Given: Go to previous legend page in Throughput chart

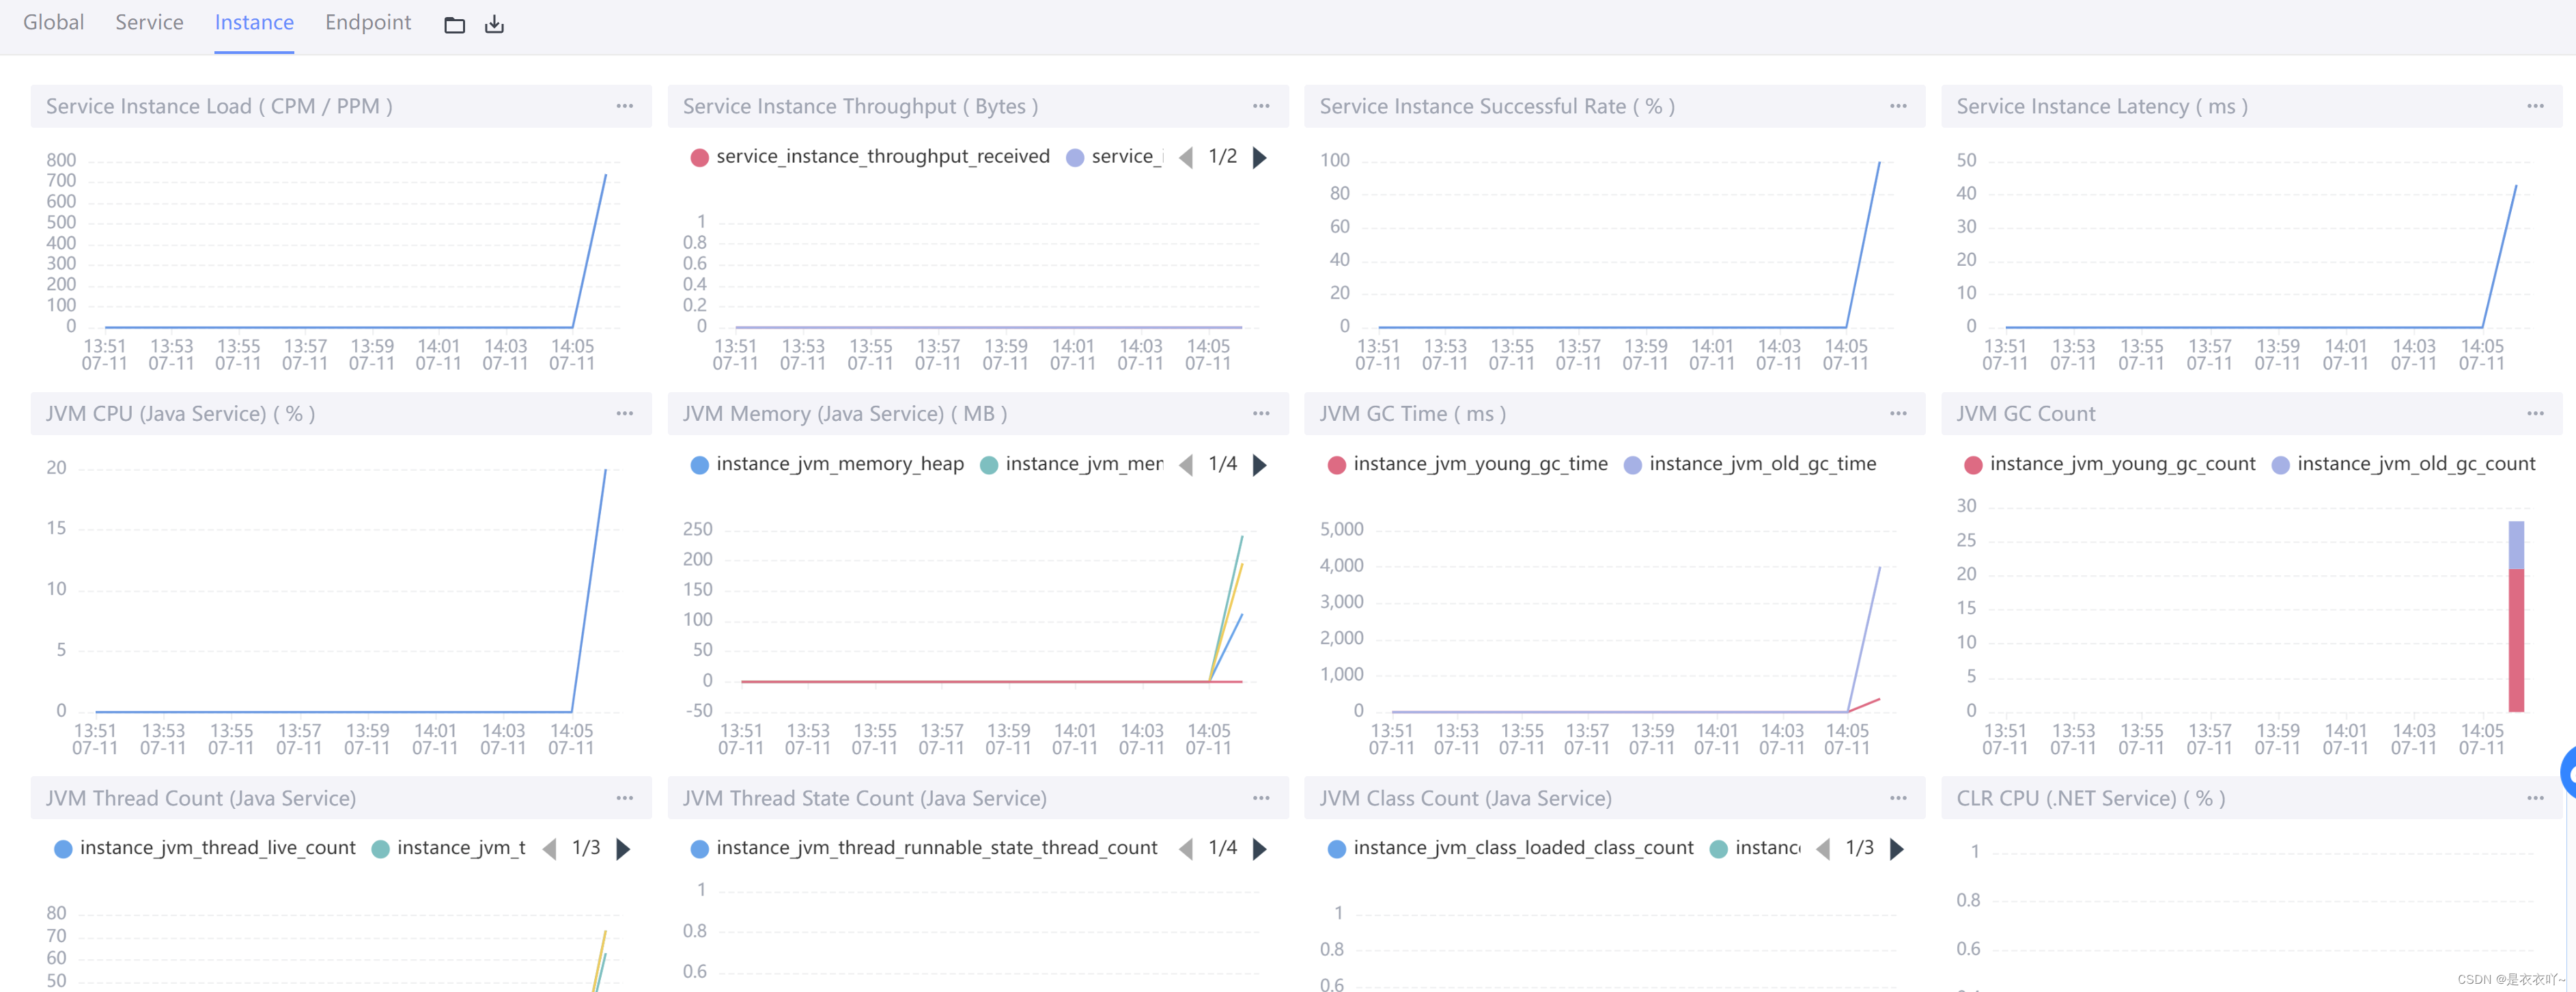Looking at the screenshot, I should 1186,157.
